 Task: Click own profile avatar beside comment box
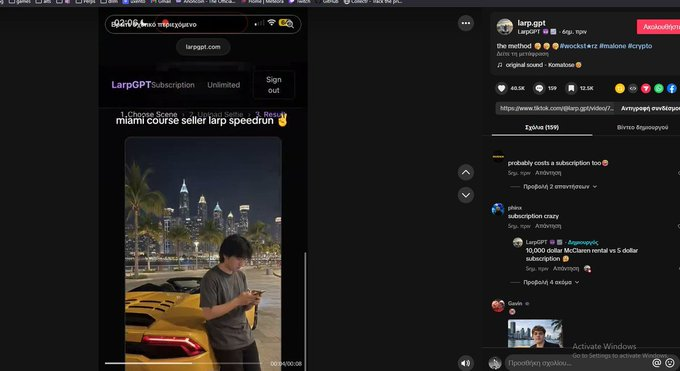click(x=495, y=363)
